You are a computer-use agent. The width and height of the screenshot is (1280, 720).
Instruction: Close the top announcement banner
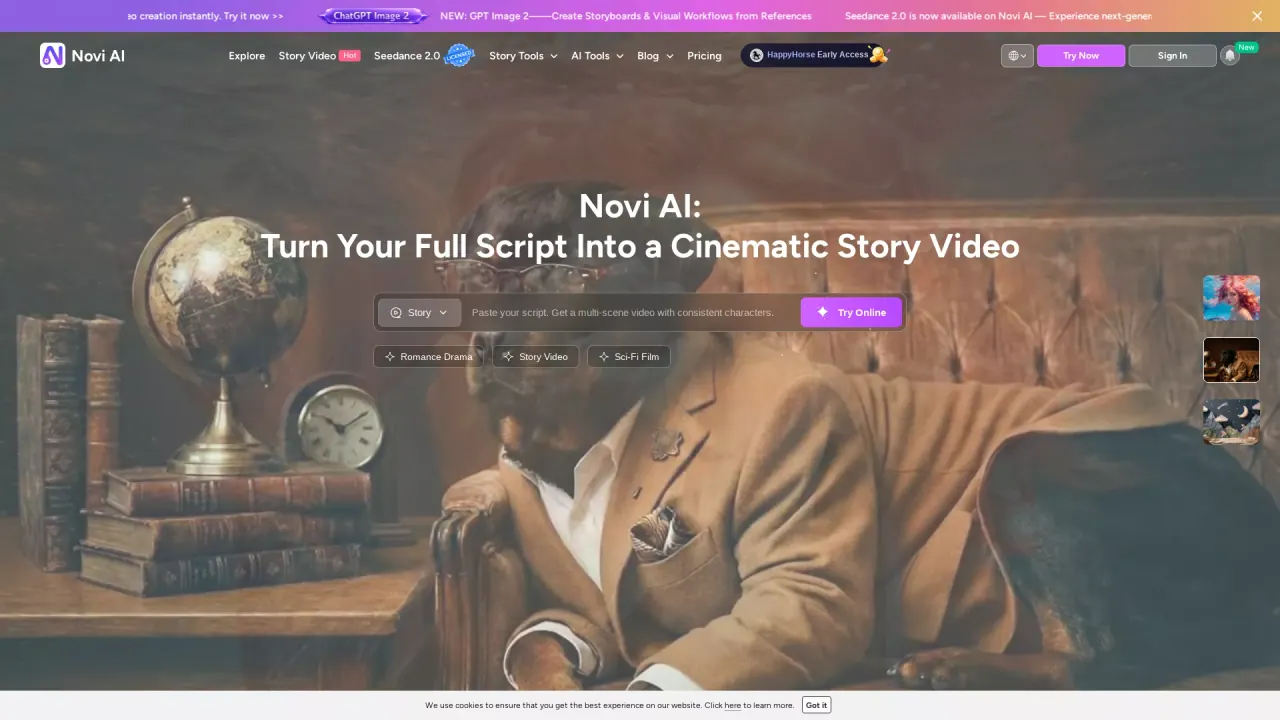click(x=1257, y=16)
